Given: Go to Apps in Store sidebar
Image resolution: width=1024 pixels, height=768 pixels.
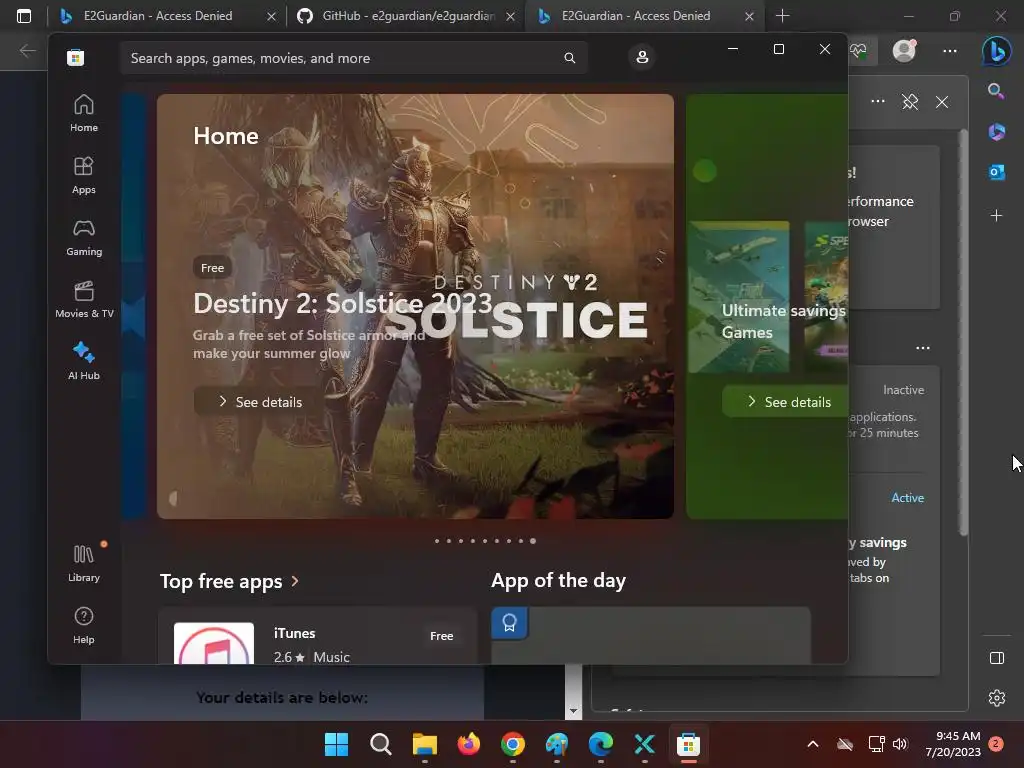Looking at the screenshot, I should coord(84,175).
